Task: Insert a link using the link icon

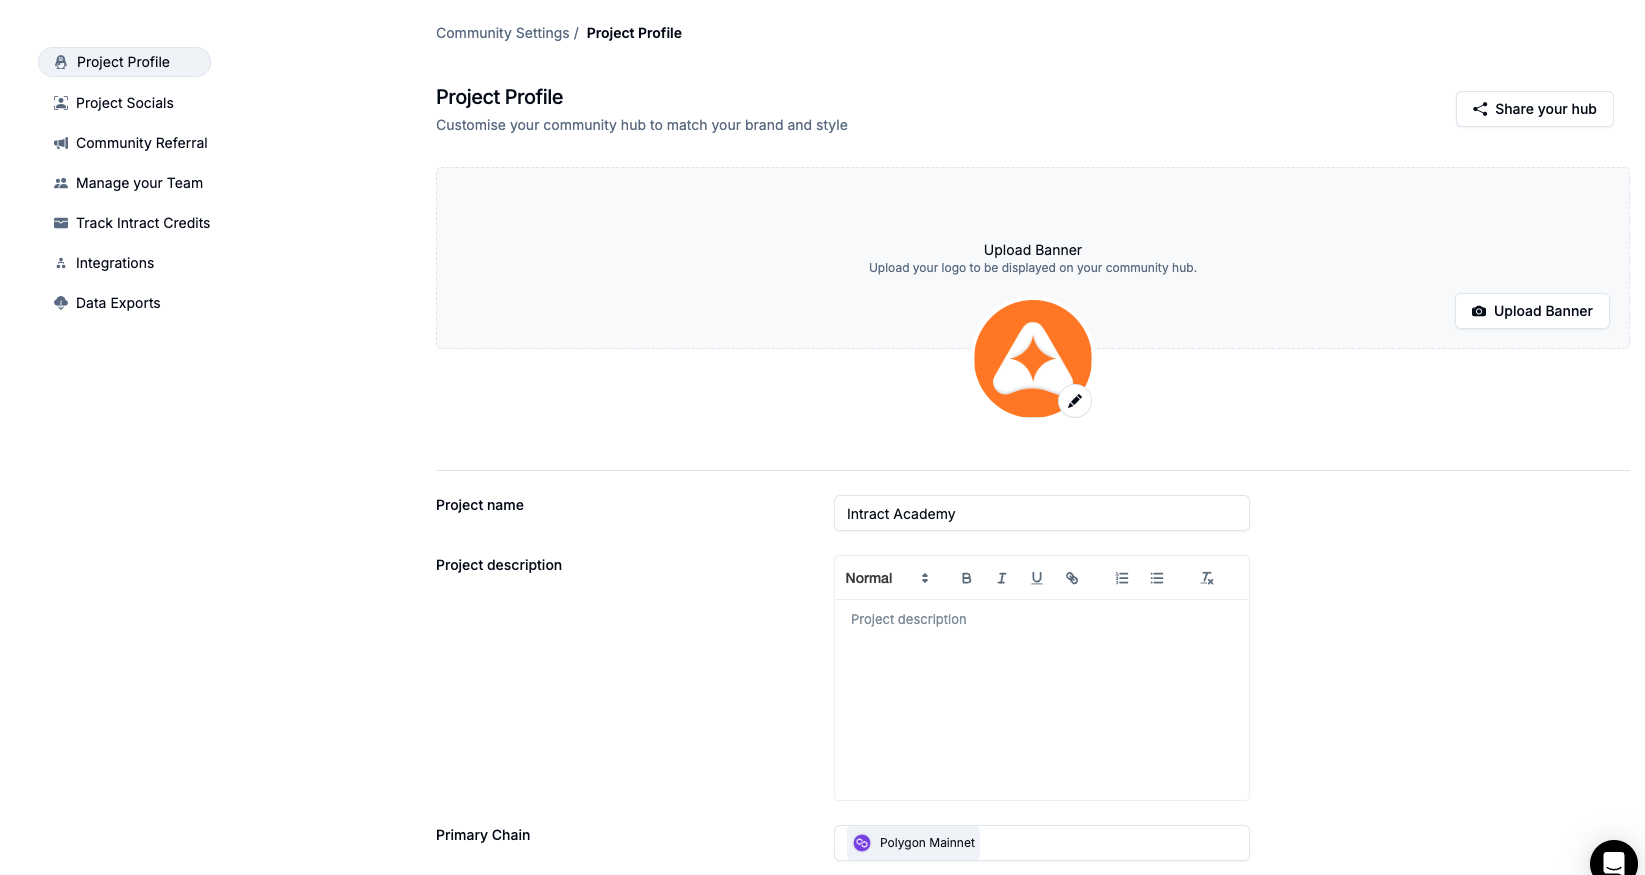Action: 1072,578
